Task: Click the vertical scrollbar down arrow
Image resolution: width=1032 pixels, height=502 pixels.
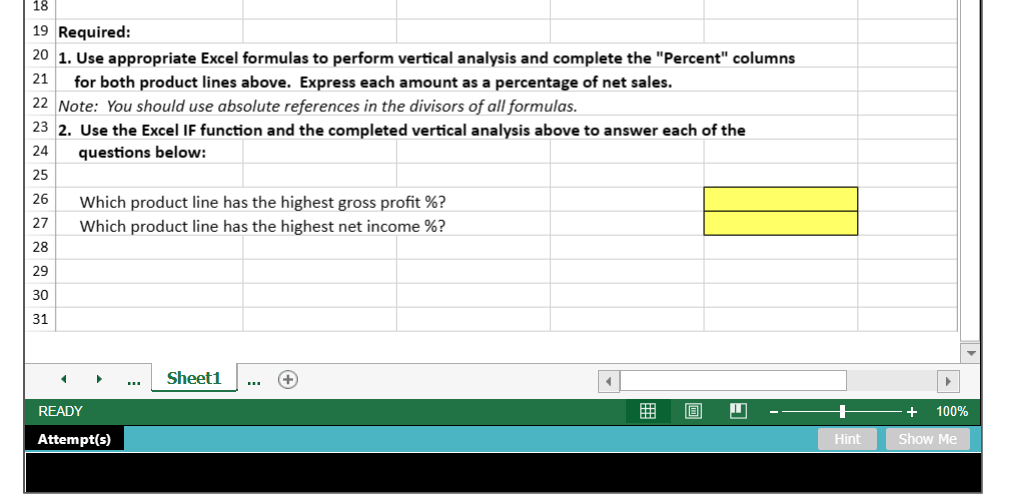Action: click(970, 353)
